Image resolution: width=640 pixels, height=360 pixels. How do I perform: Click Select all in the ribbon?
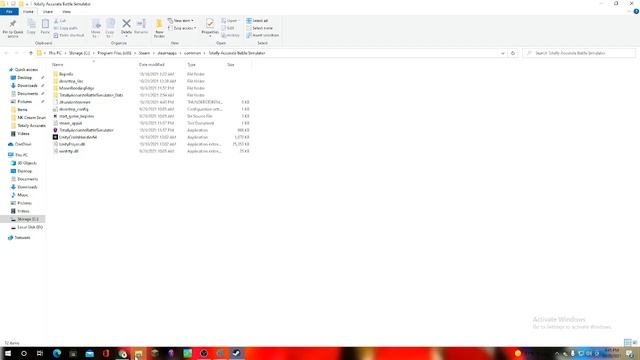coord(257,20)
